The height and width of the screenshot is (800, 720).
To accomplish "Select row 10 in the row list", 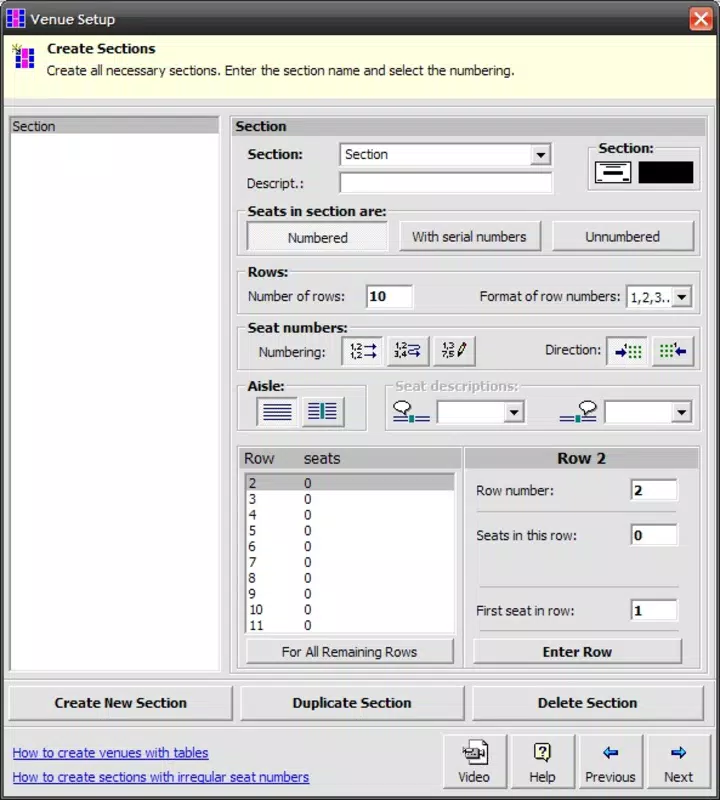I will 350,609.
